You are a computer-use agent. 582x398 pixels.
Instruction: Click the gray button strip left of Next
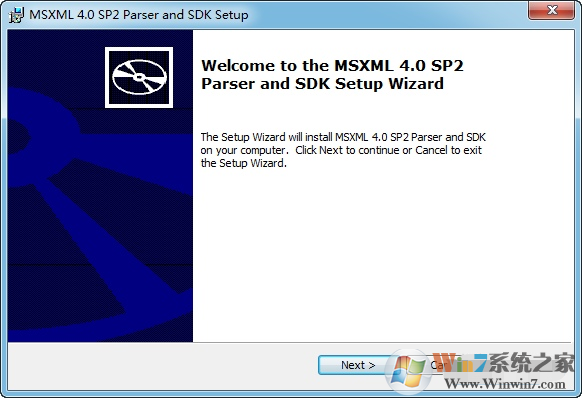[163, 366]
